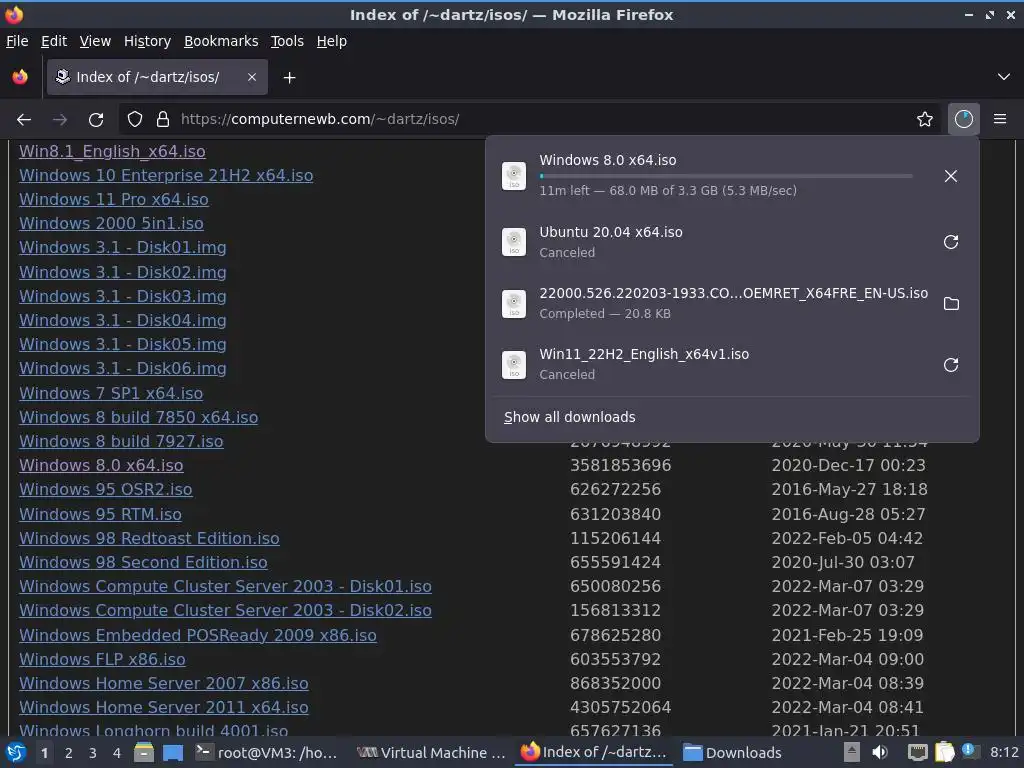This screenshot has height=768, width=1024.
Task: Open the Bookmarks menu
Action: (x=221, y=41)
